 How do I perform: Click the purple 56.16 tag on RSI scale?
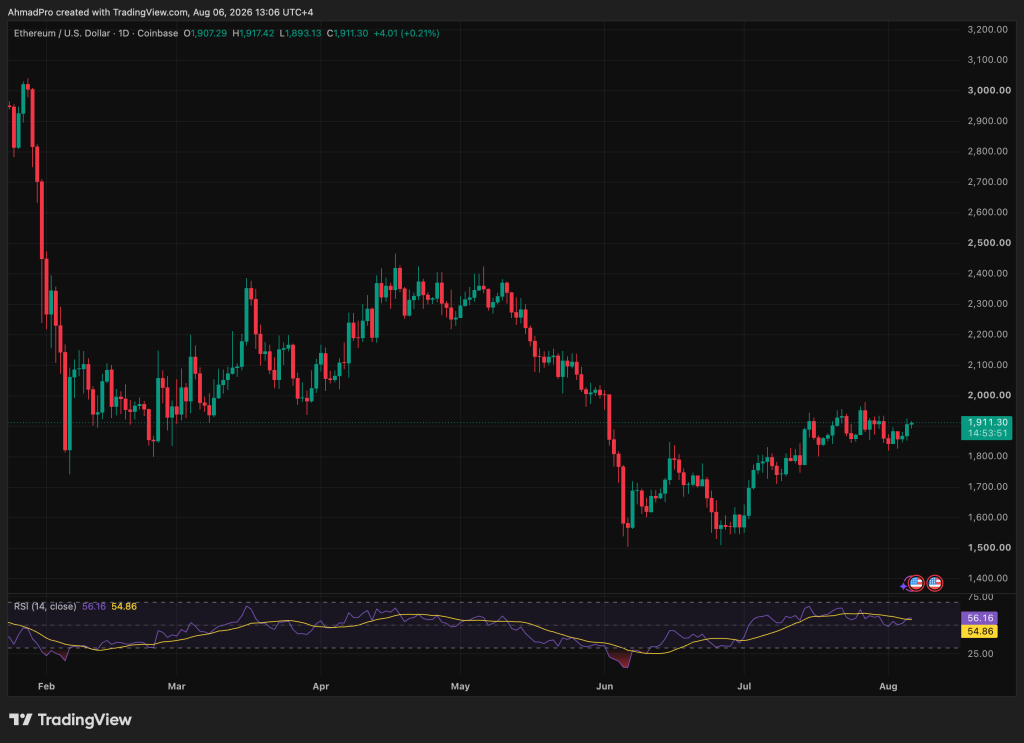(x=980, y=618)
